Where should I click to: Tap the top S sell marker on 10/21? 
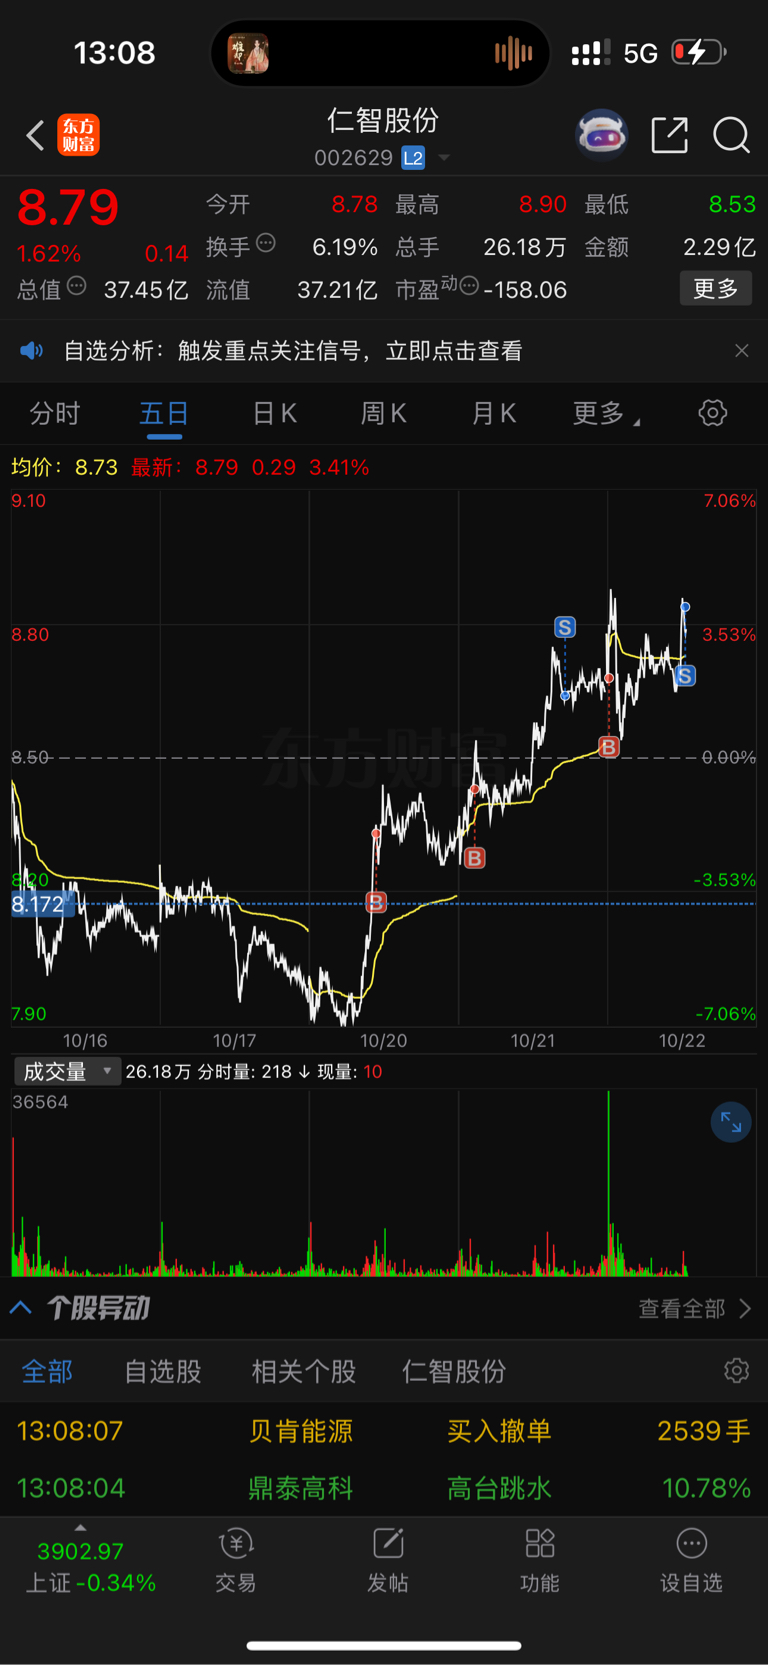coord(565,627)
